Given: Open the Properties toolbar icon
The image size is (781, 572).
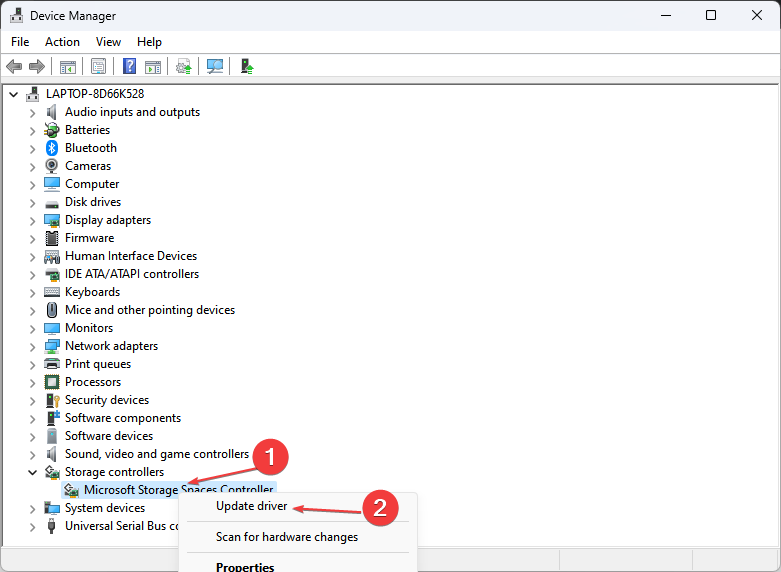Looking at the screenshot, I should tap(99, 66).
